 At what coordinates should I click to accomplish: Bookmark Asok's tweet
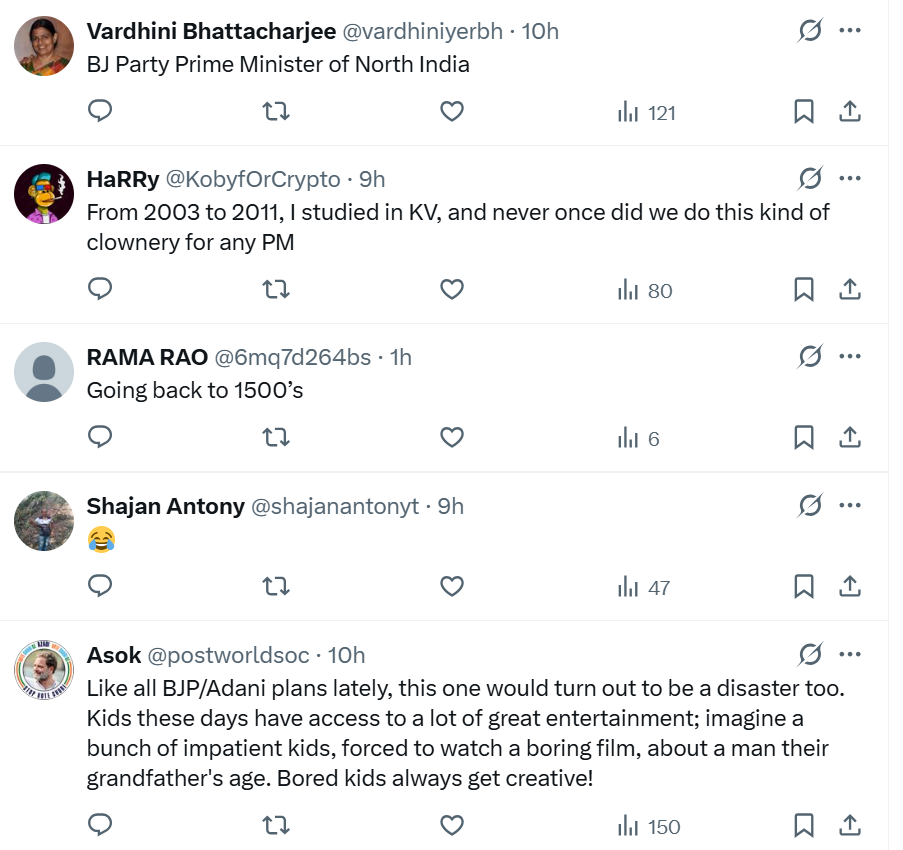804,826
